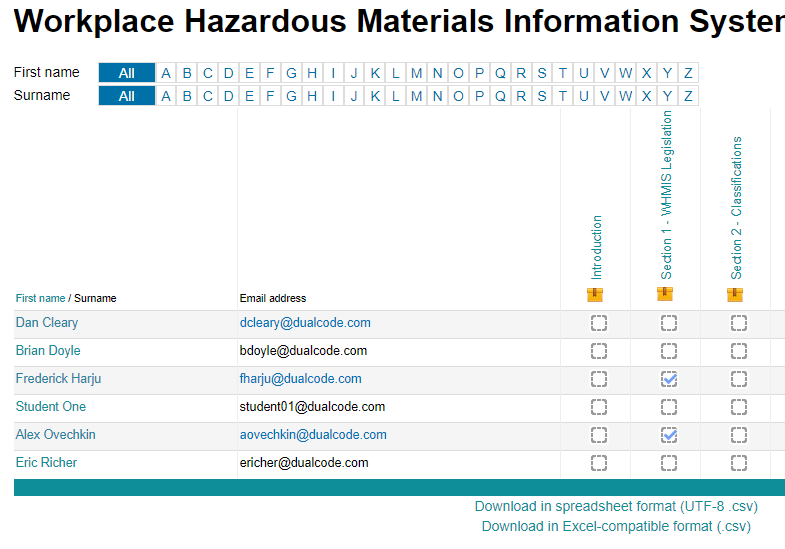This screenshot has height=549, width=785.
Task: Click the Section 1 WHMIS Legislation icon
Action: tap(665, 294)
